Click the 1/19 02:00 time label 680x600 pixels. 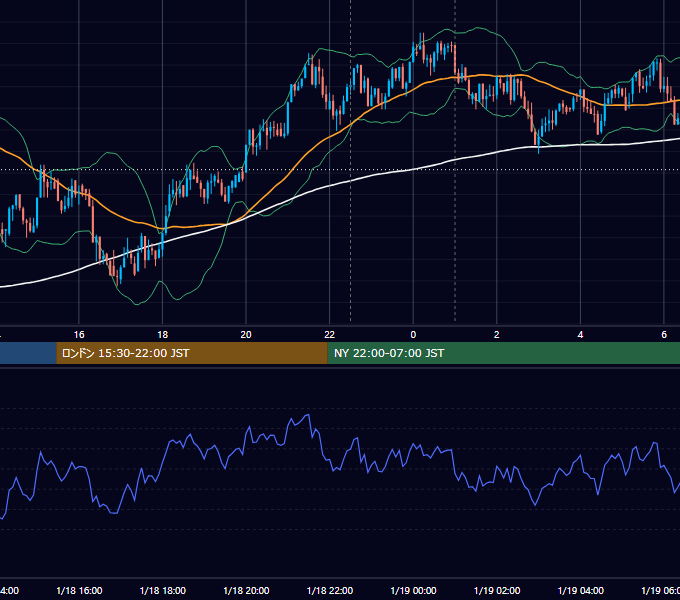(497, 590)
